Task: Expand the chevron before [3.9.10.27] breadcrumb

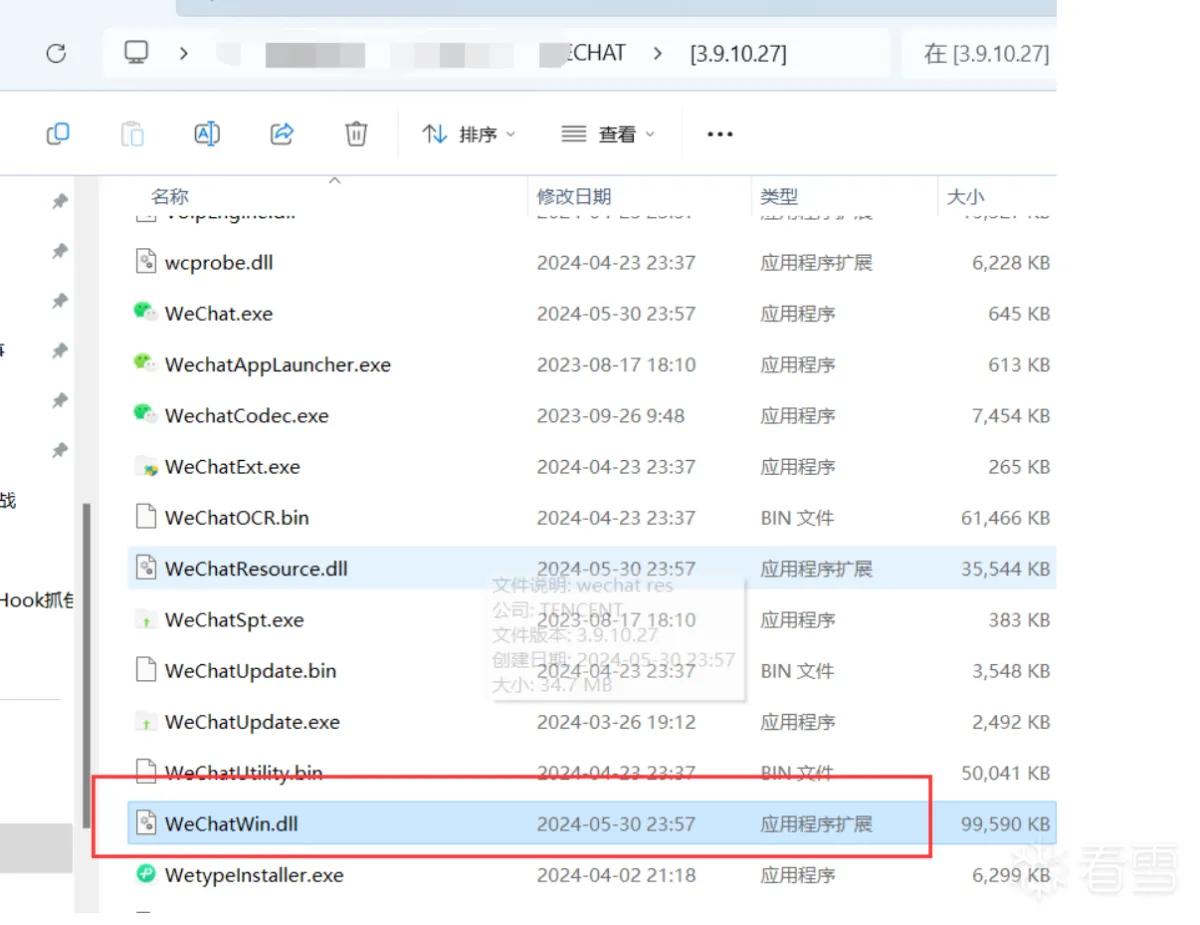Action: pyautogui.click(x=657, y=54)
